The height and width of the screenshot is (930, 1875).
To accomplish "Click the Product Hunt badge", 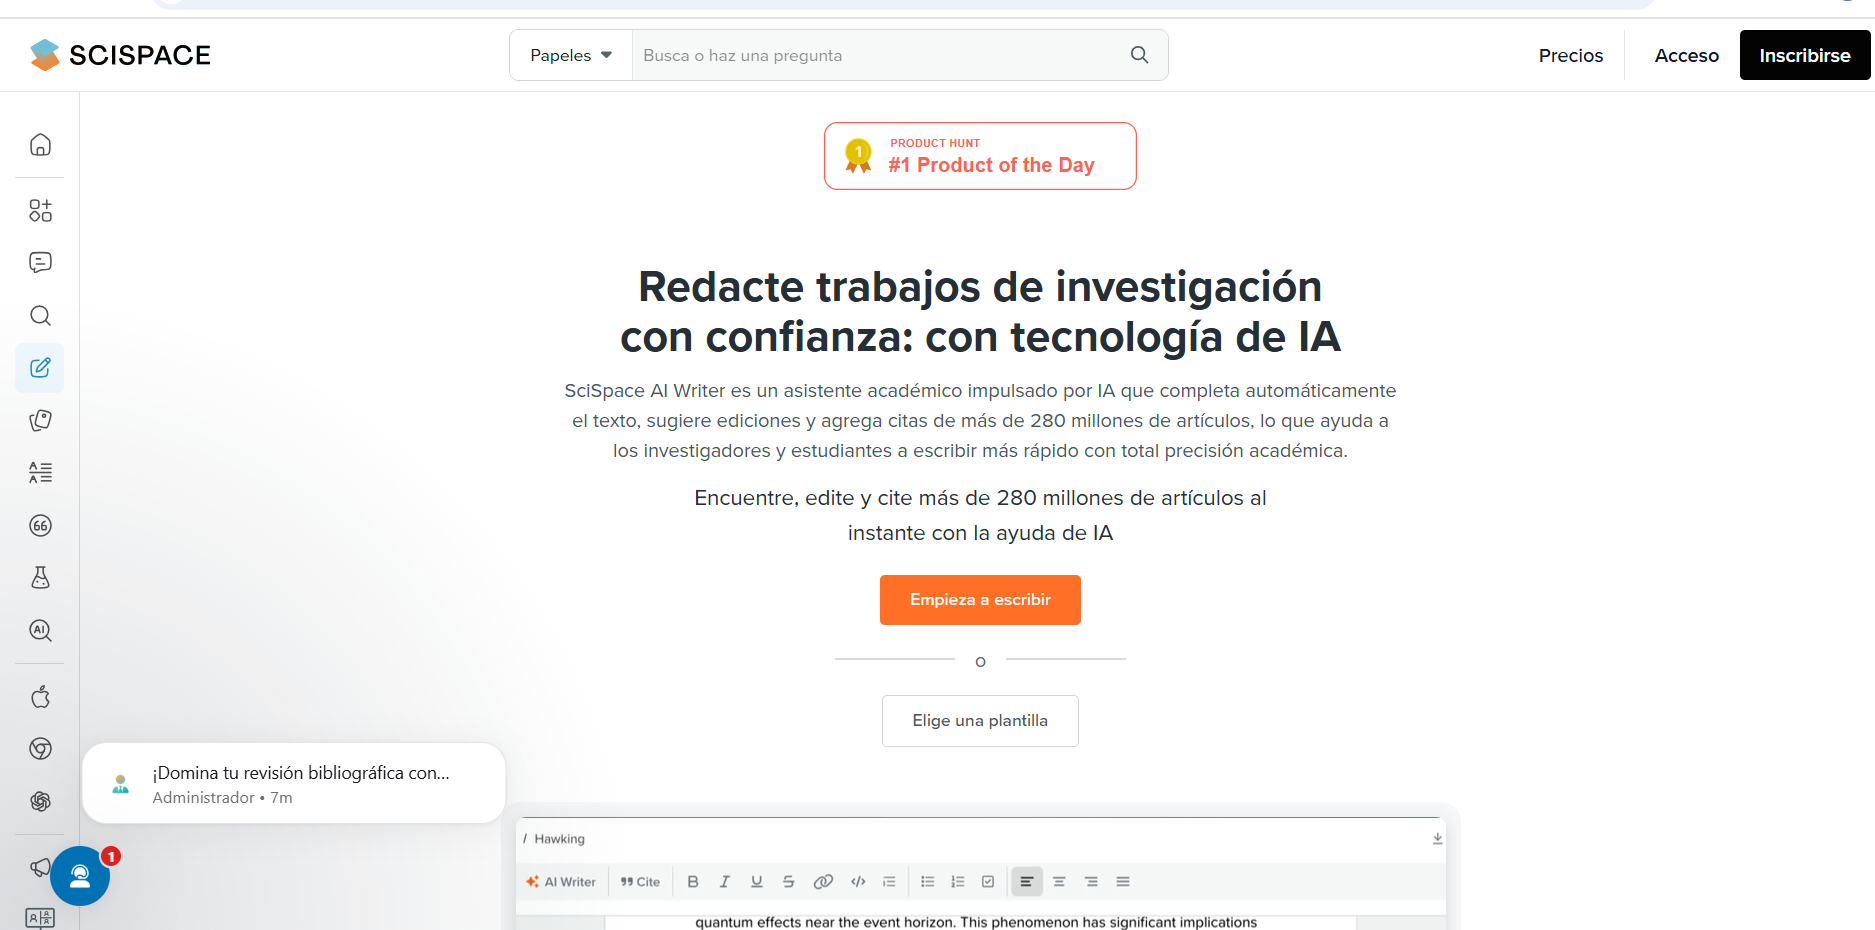I will pyautogui.click(x=980, y=156).
